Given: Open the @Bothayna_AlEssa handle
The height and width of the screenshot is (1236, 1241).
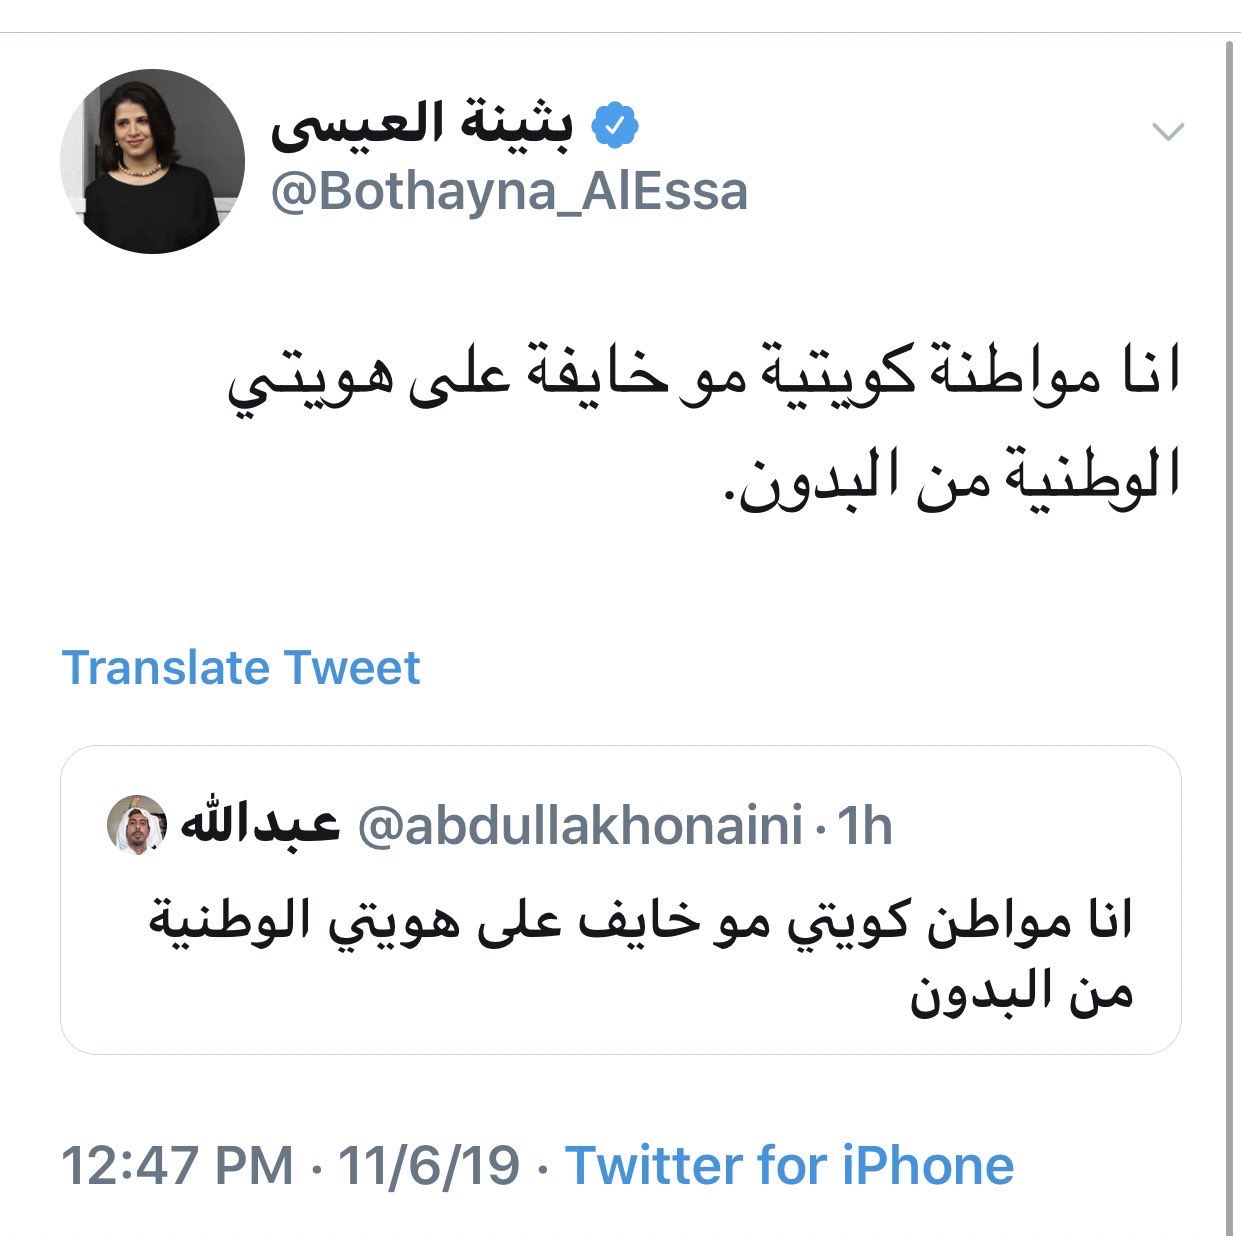Looking at the screenshot, I should click(x=509, y=191).
